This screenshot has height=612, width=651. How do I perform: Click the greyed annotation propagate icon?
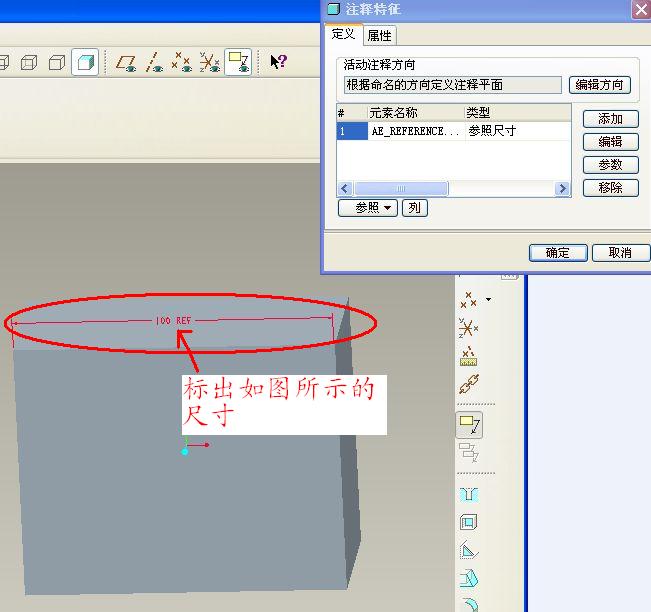pos(469,453)
